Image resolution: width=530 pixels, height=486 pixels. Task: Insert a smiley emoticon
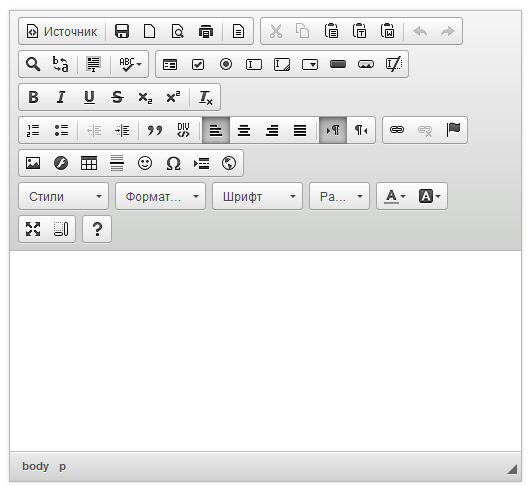pyautogui.click(x=145, y=163)
